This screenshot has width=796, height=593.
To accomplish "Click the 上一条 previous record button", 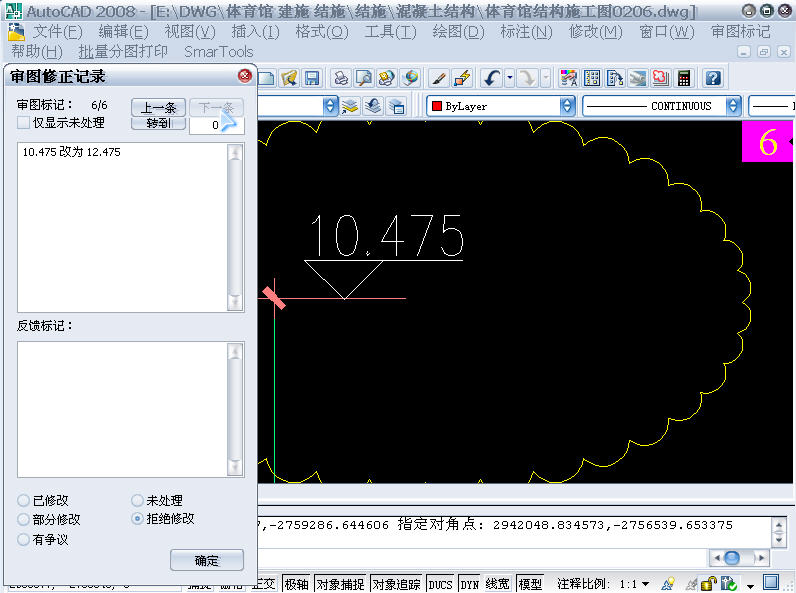I will point(158,108).
